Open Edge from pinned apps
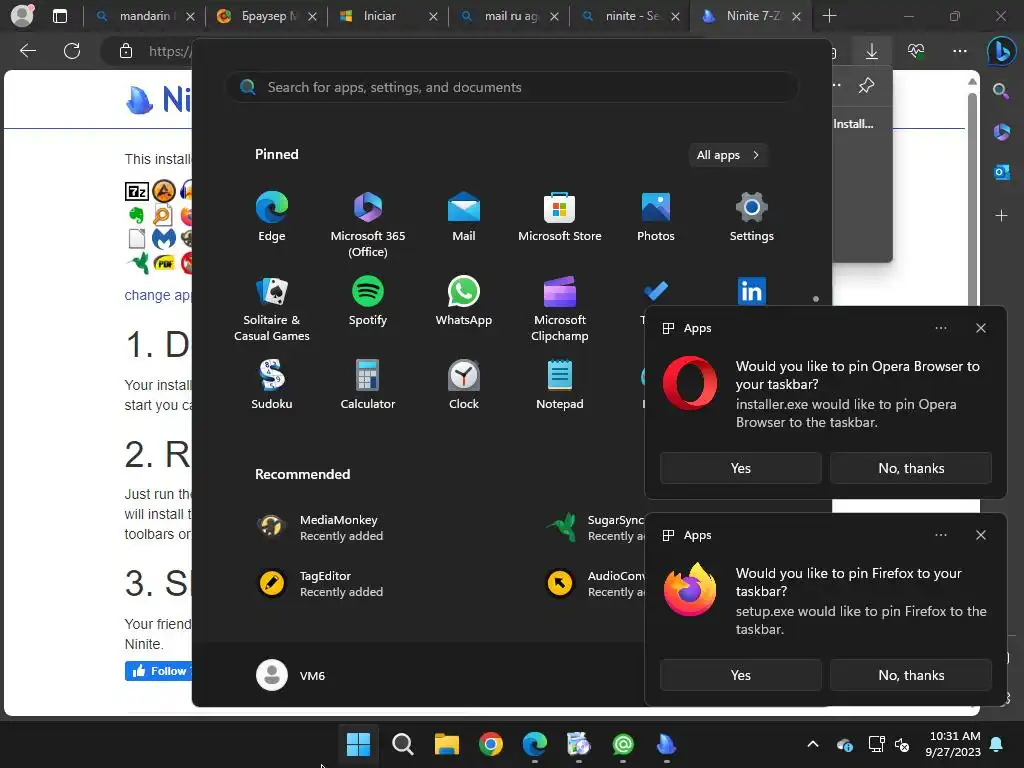Screen dimensions: 1024x768 coord(272,217)
